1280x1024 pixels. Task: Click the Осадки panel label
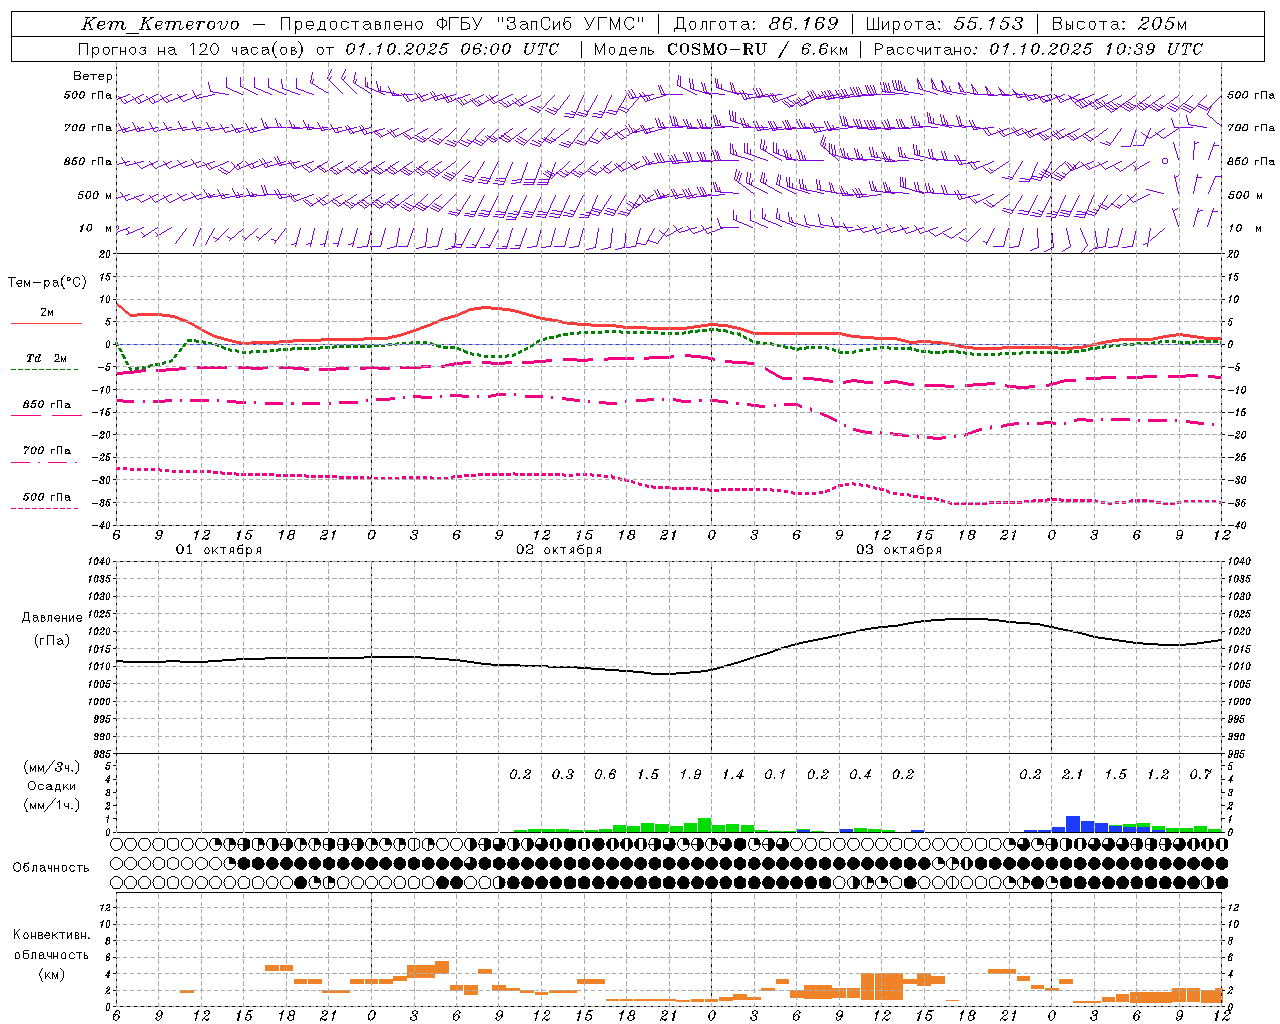52,786
